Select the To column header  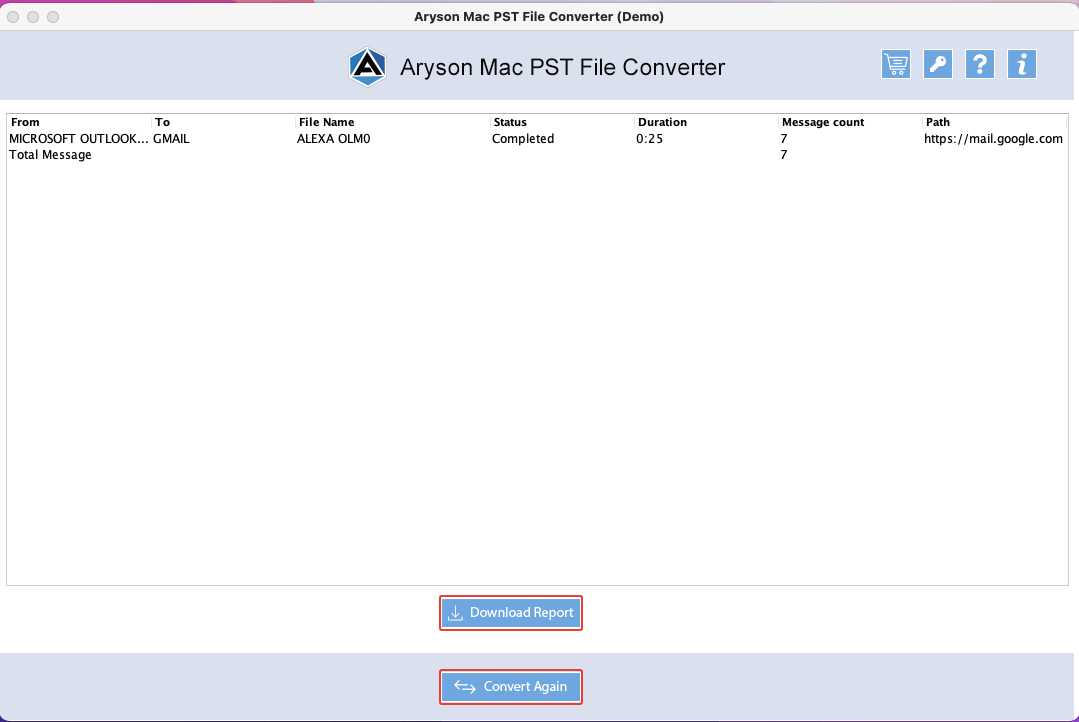coord(223,122)
